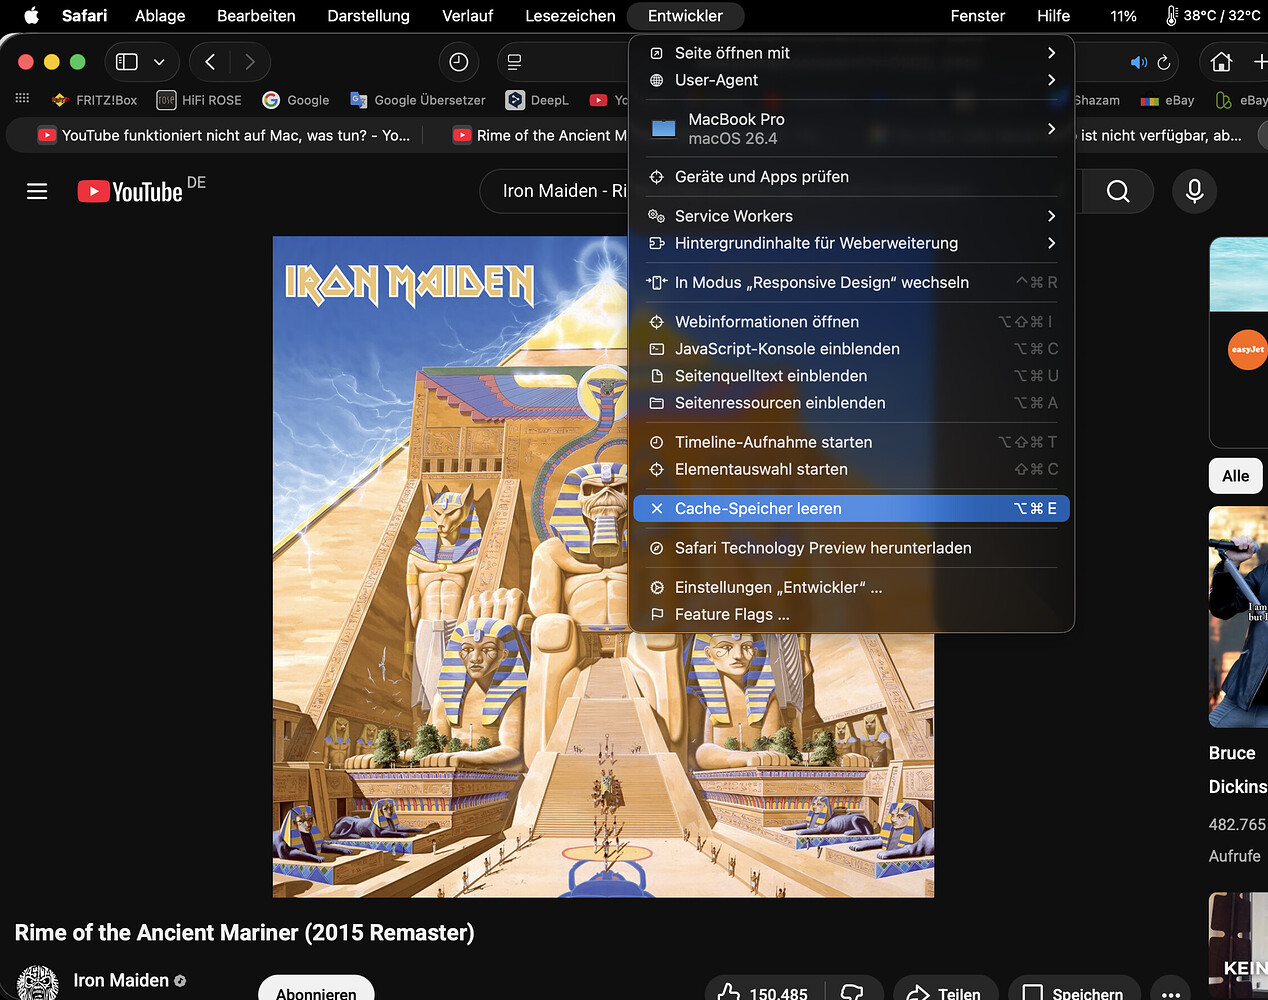Select 'Timeline-Aufnahme starten'
The height and width of the screenshot is (1000, 1268).
coord(851,442)
